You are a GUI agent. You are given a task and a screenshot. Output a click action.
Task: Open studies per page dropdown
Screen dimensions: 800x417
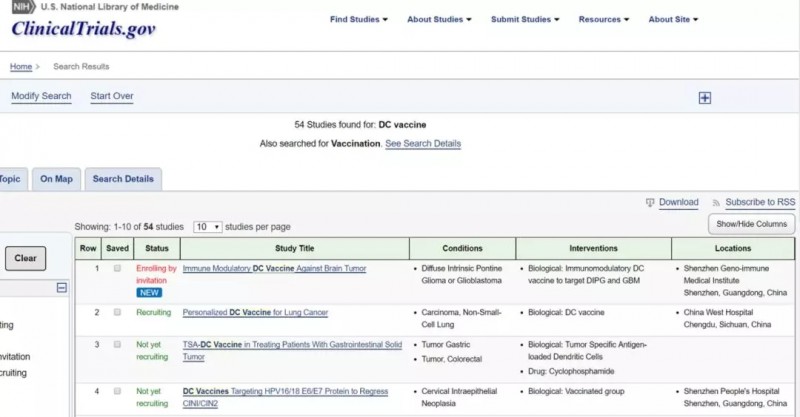tap(208, 227)
